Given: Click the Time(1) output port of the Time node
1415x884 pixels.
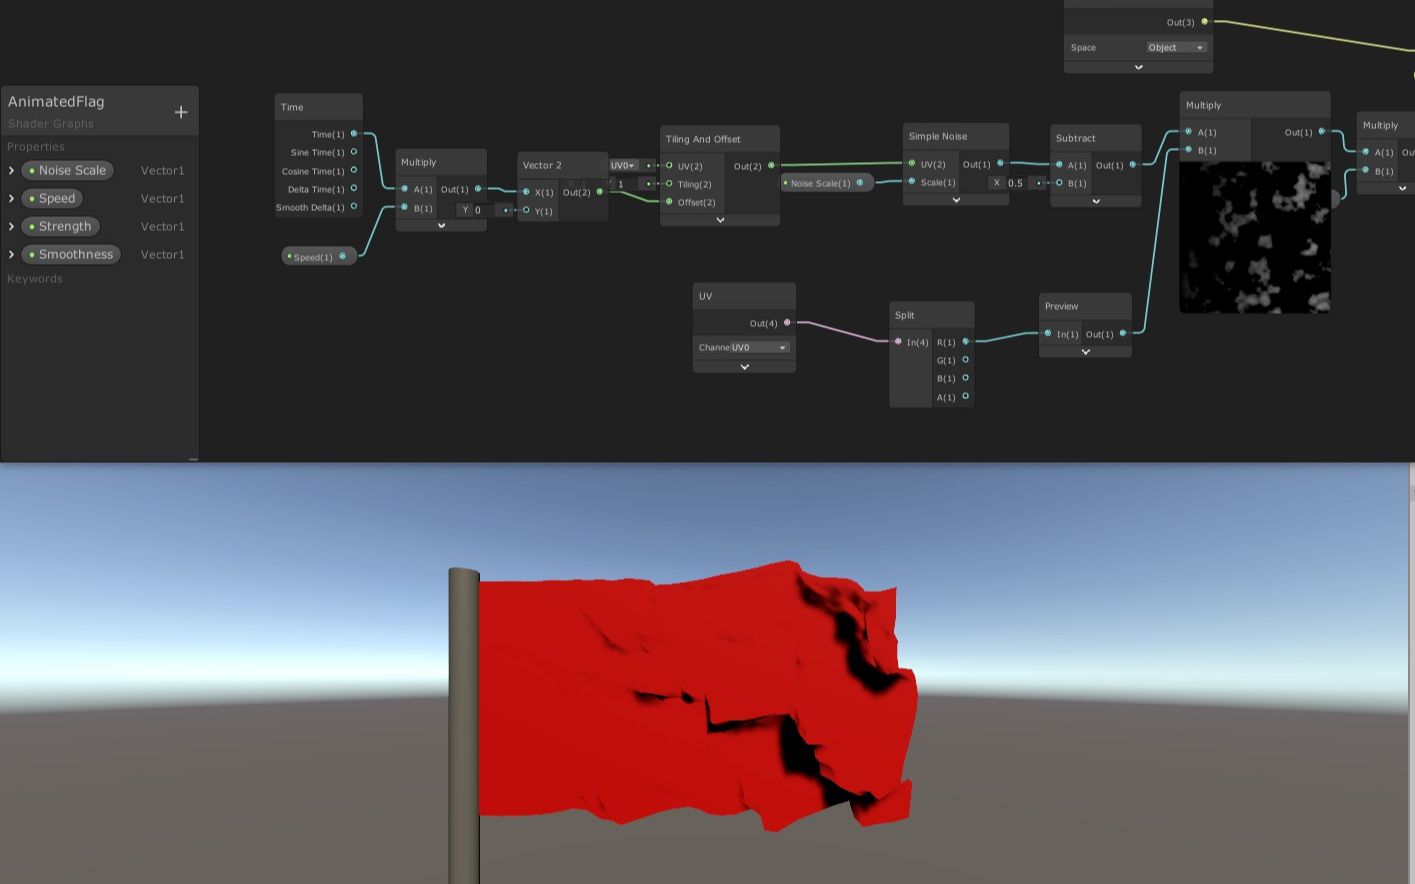Looking at the screenshot, I should (355, 133).
